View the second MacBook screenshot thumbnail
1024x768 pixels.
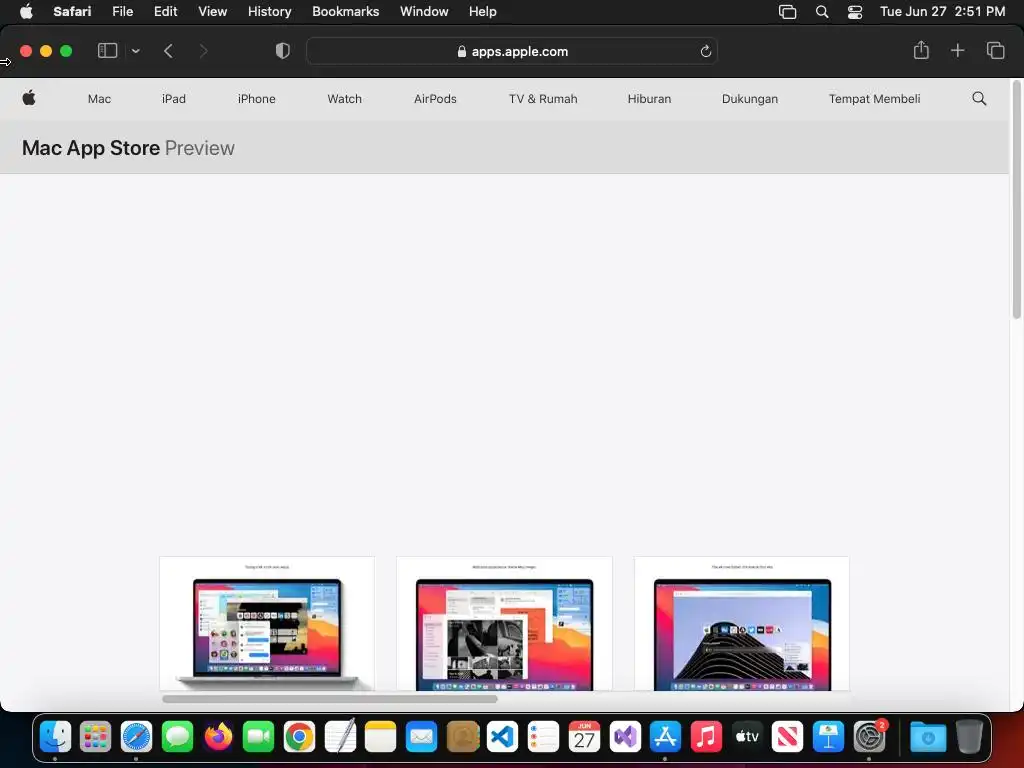[x=504, y=623]
